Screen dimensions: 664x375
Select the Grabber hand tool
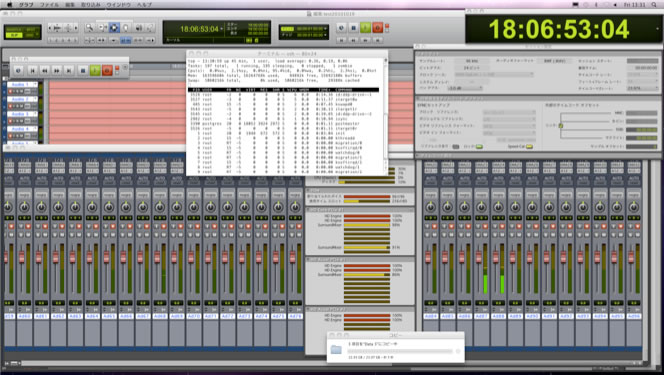pyautogui.click(x=126, y=28)
